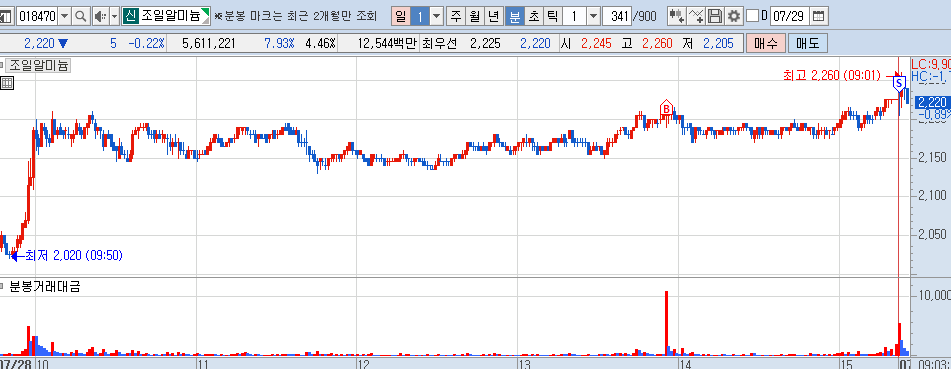
Task: Click the chart icon left of stock code
Action: pyautogui.click(x=5, y=16)
